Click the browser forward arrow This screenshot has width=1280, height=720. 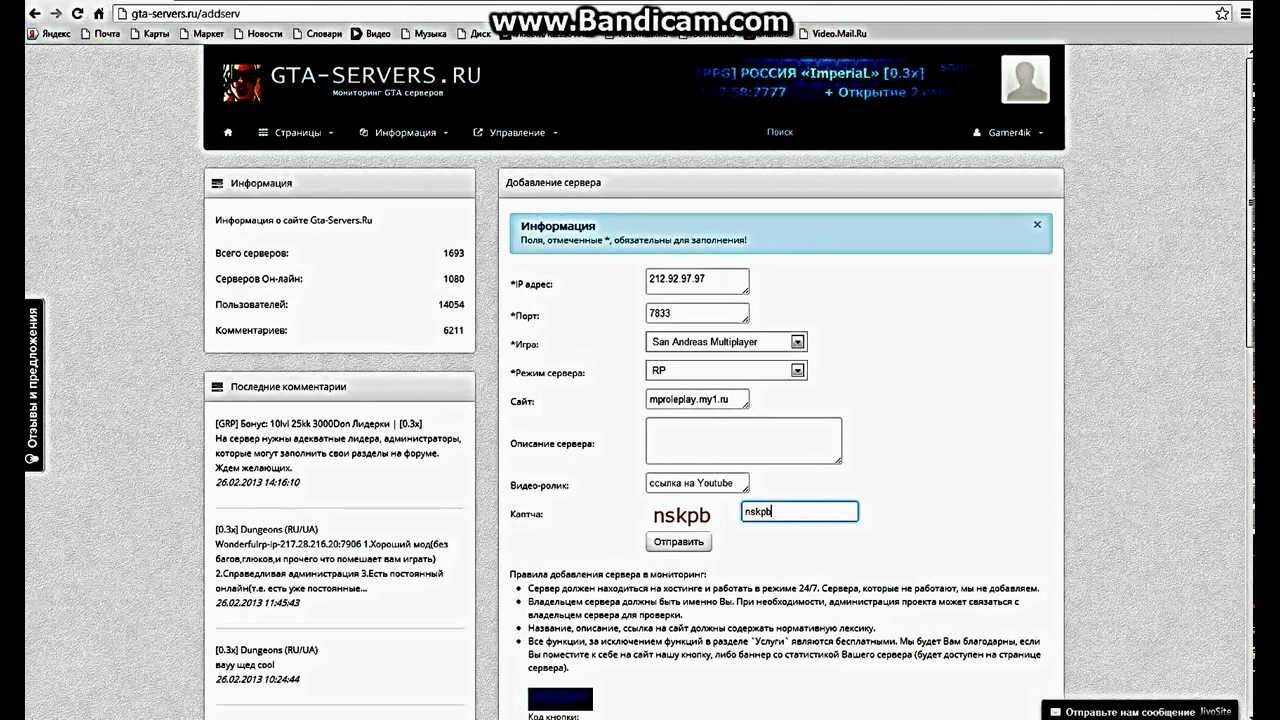[56, 14]
